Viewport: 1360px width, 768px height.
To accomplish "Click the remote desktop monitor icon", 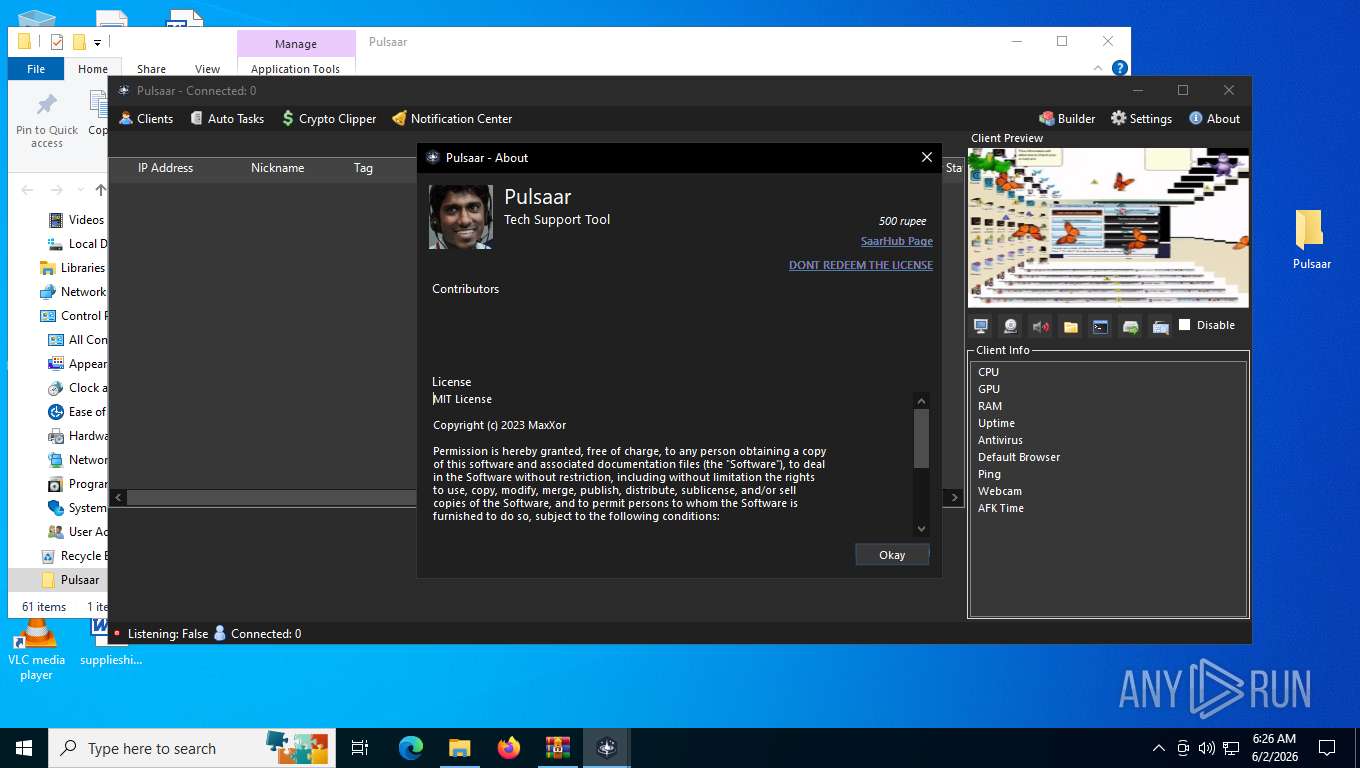I will coord(981,326).
